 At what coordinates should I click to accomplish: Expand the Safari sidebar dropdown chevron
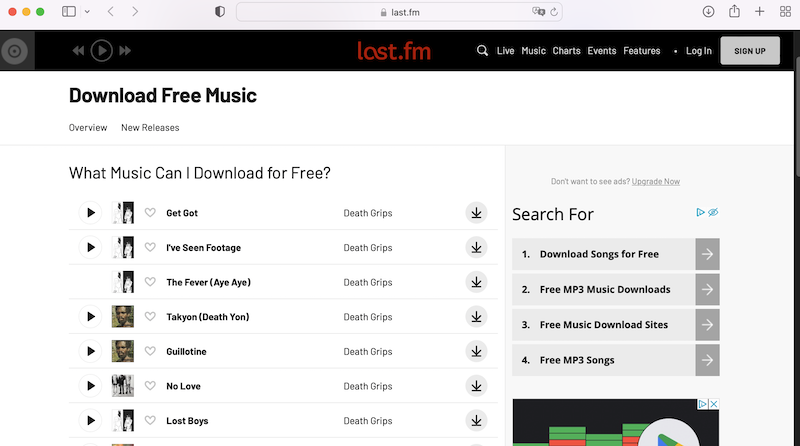87,12
